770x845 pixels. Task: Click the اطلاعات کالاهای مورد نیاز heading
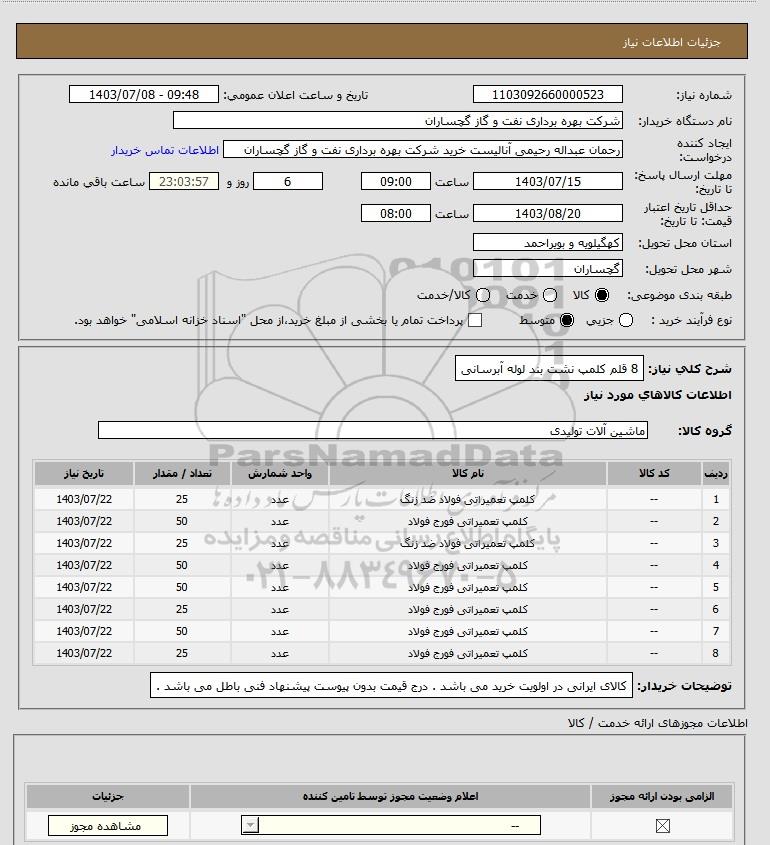[x=658, y=395]
